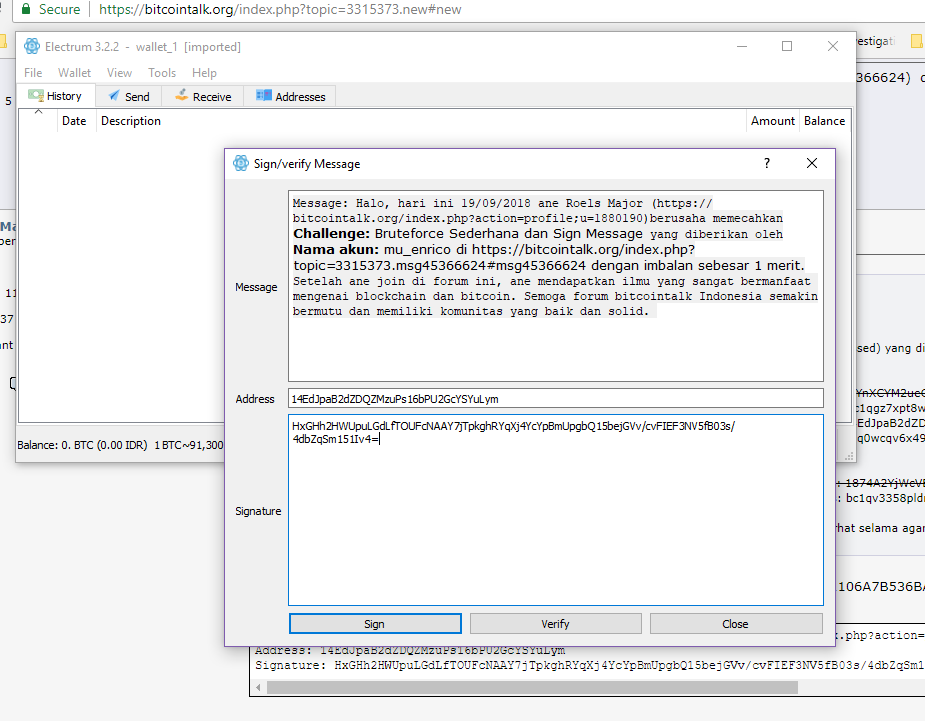Screen dimensions: 925x721
Task: Click the left scroll arrow of code box scrollbar
Action: point(258,687)
